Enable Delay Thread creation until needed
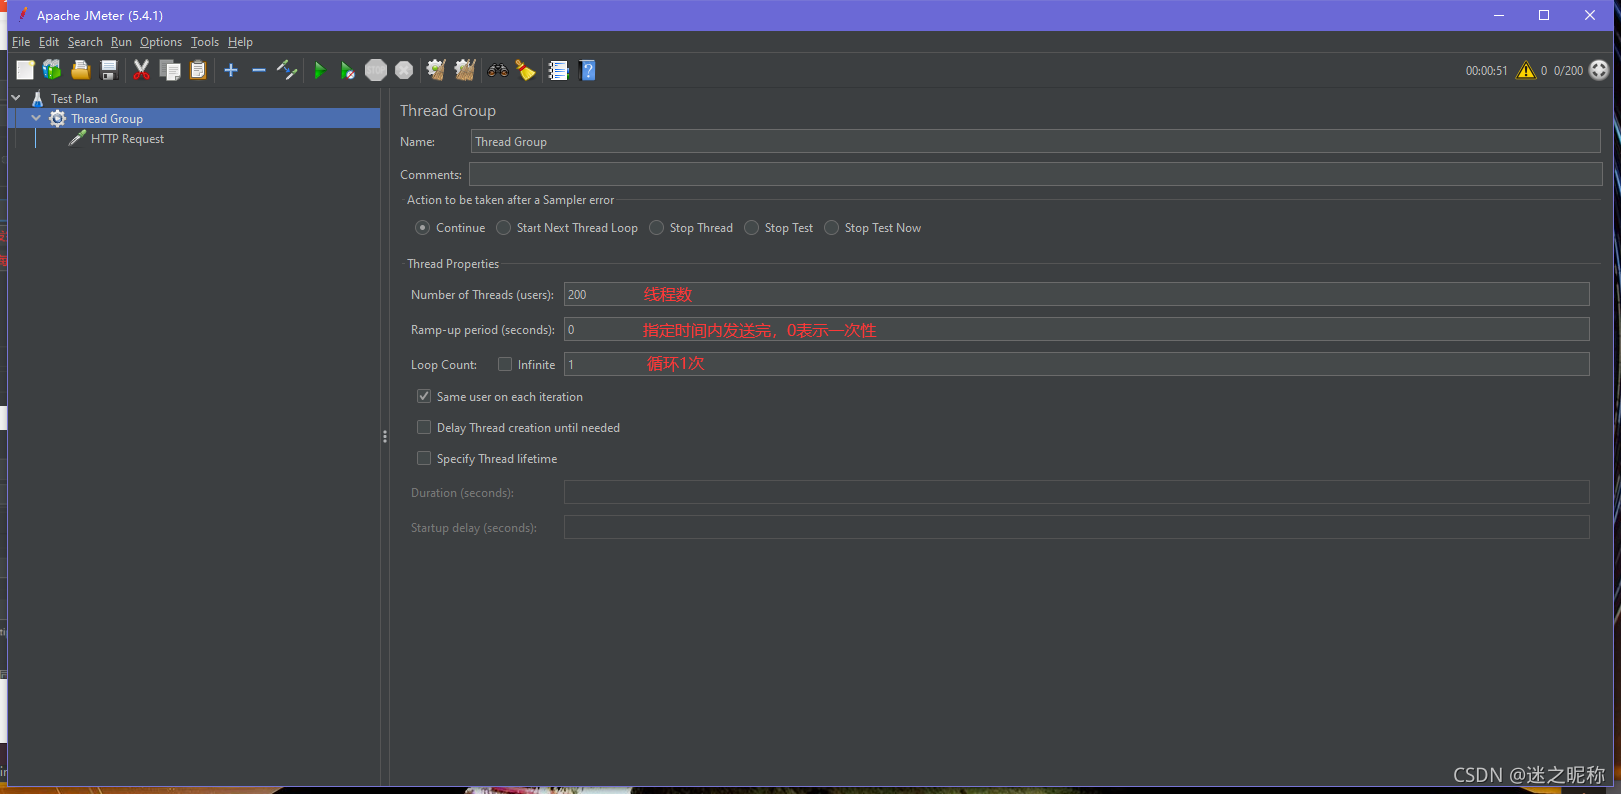This screenshot has width=1621, height=794. [x=424, y=428]
